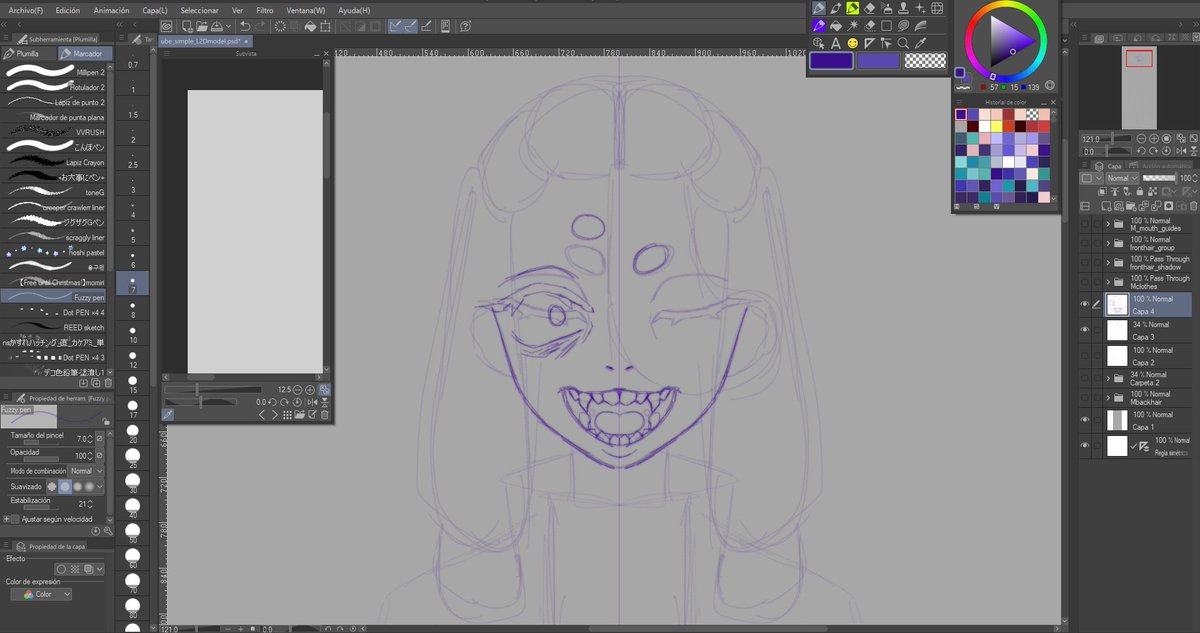
Task: Hide the Capa 1 layer
Action: click(1085, 420)
